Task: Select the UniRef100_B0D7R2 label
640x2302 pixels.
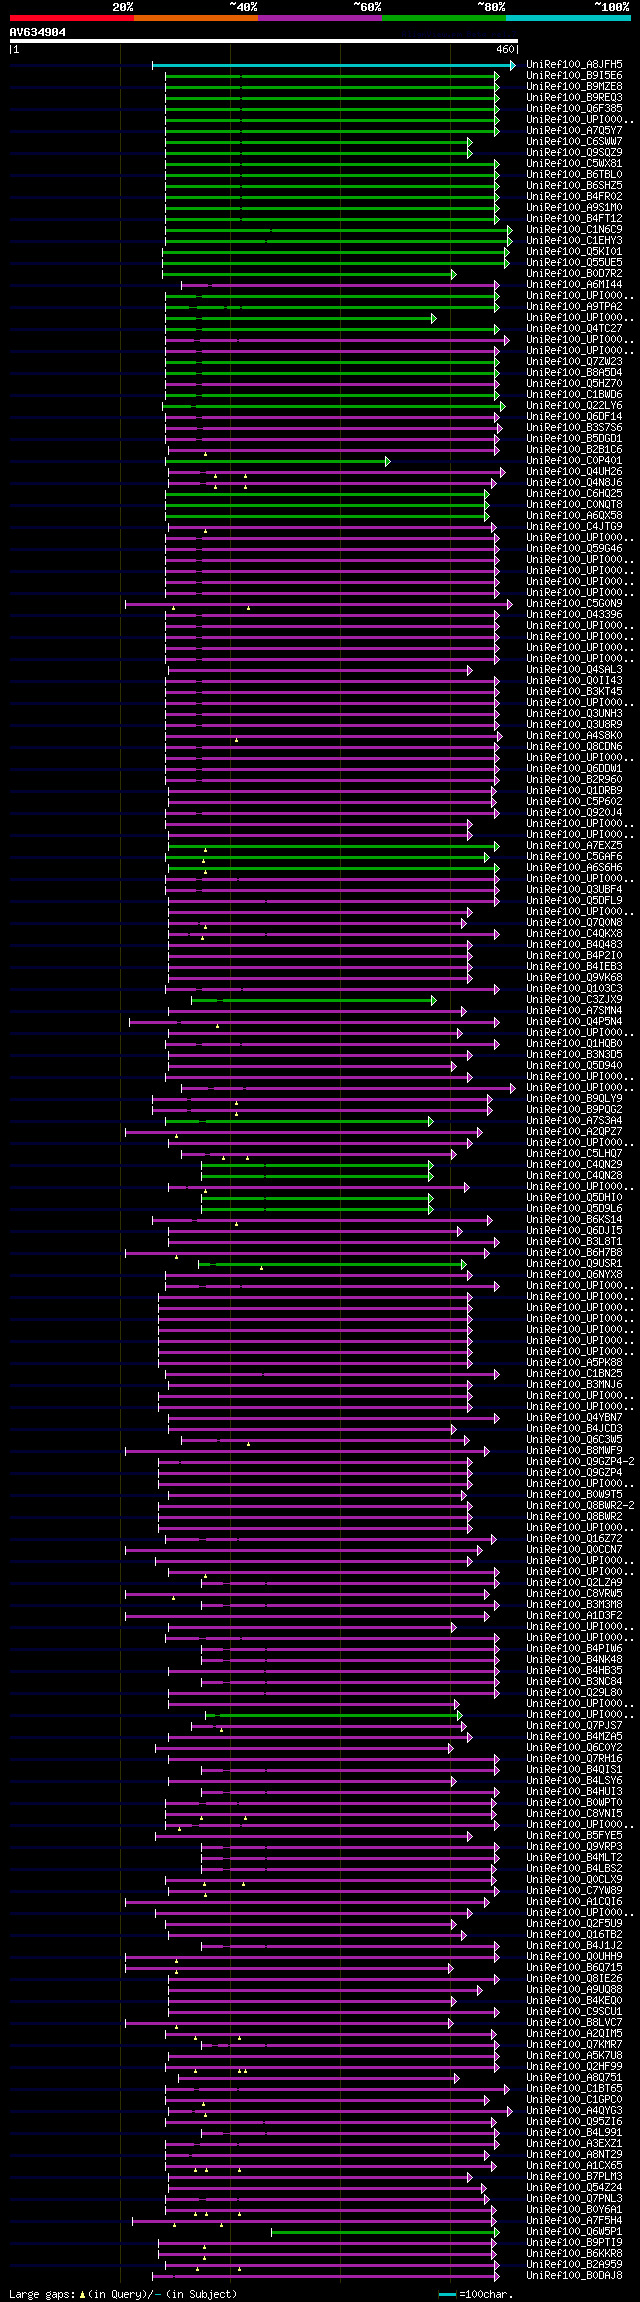Action: click(x=574, y=274)
